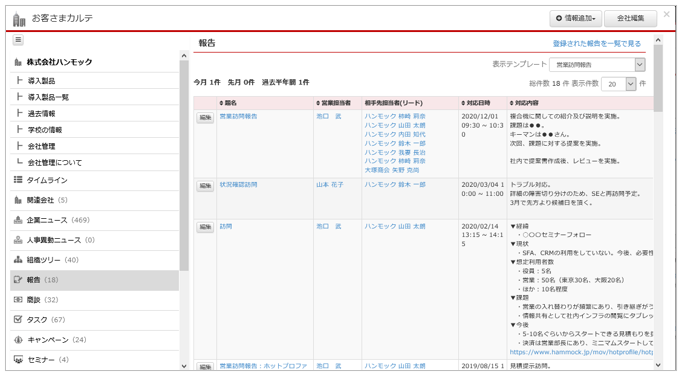
Task: Select 導入製品一覧 in sidebar tree
Action: coord(48,97)
